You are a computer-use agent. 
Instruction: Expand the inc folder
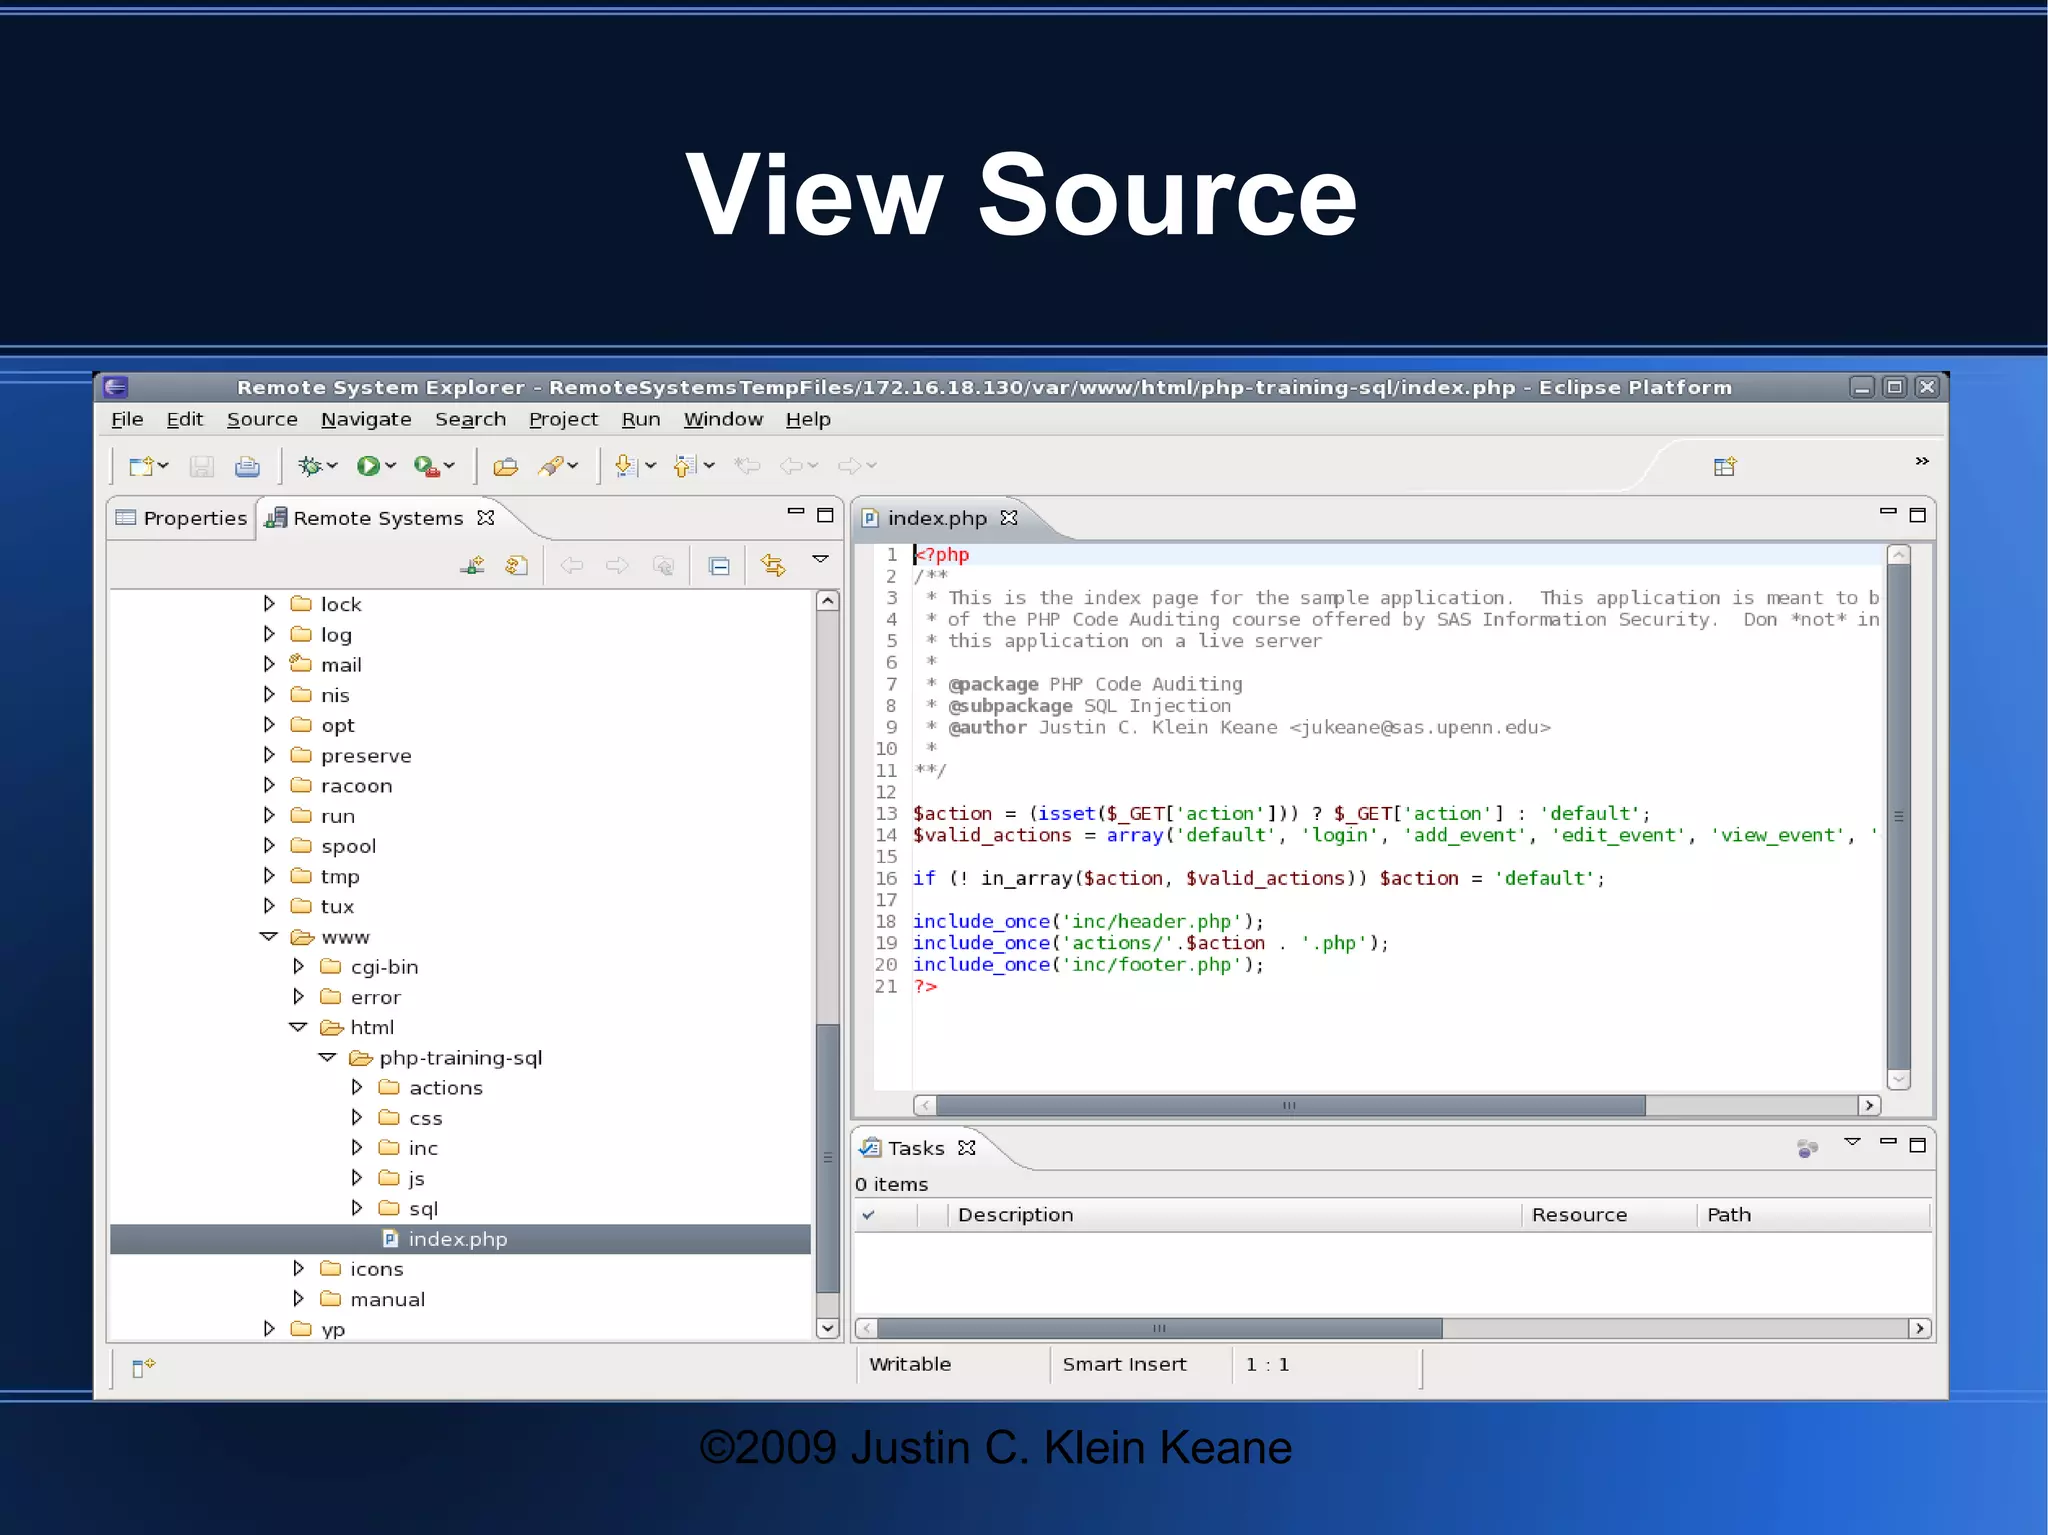(x=357, y=1148)
